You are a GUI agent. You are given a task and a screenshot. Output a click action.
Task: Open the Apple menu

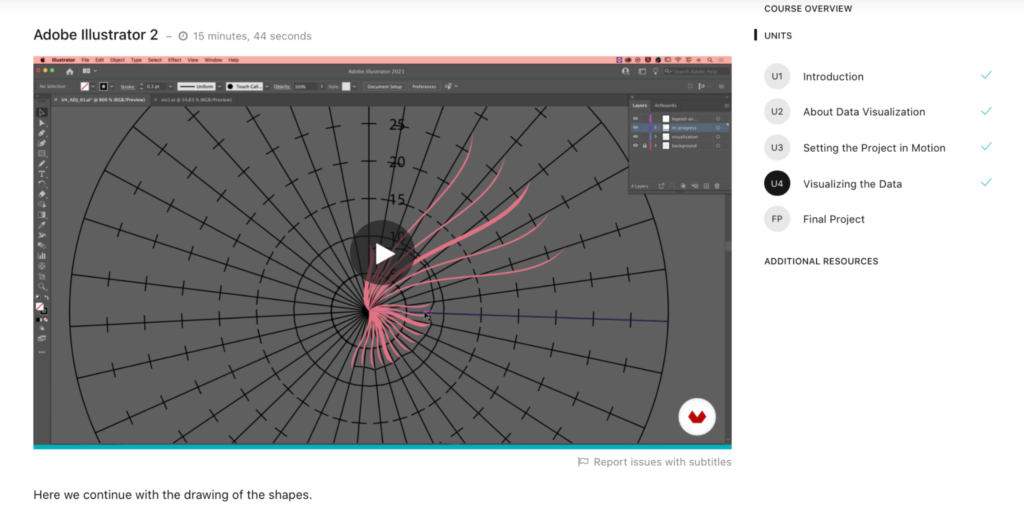[x=42, y=60]
